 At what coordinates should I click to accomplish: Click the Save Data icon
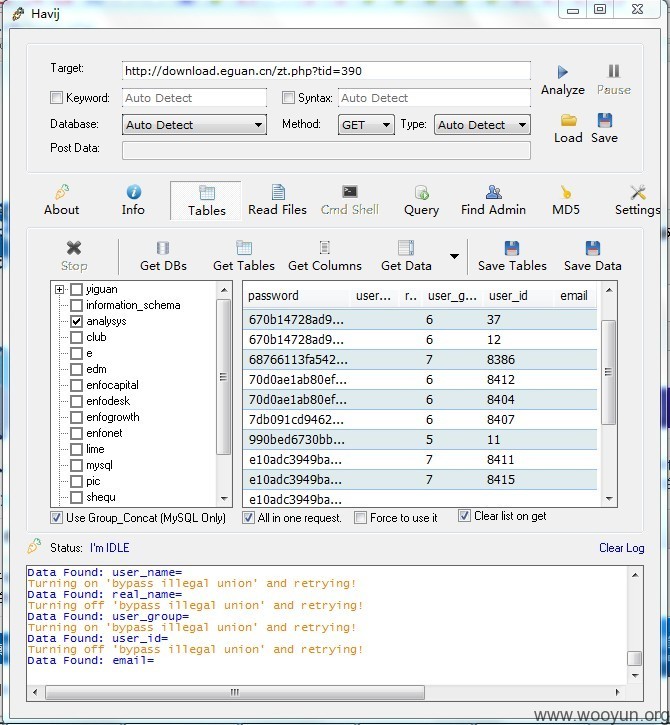(593, 248)
